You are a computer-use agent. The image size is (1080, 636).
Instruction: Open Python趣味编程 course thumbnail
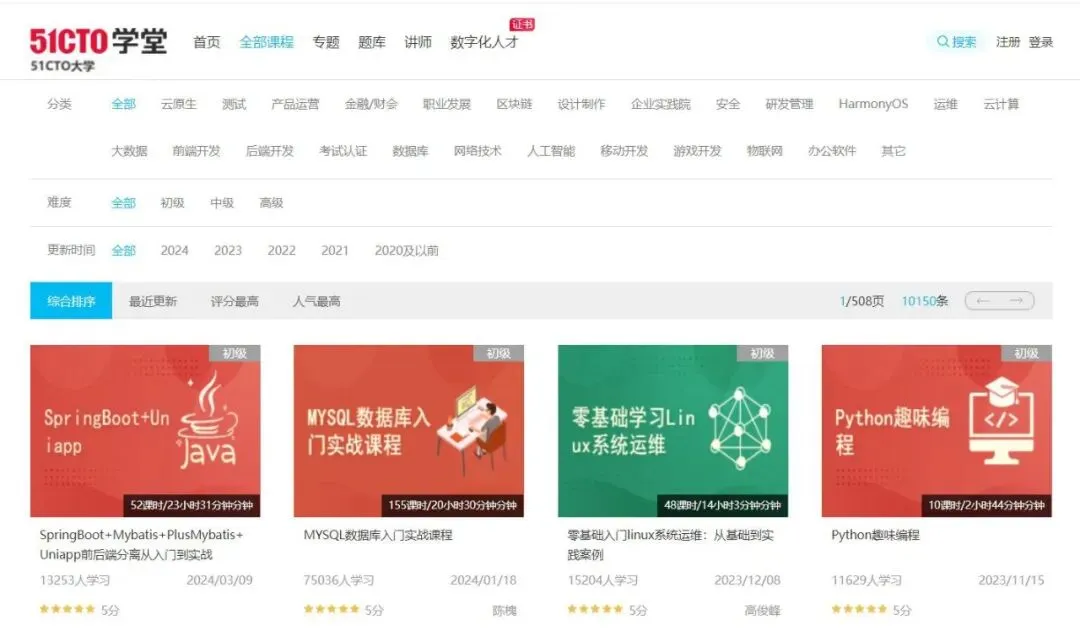[937, 431]
